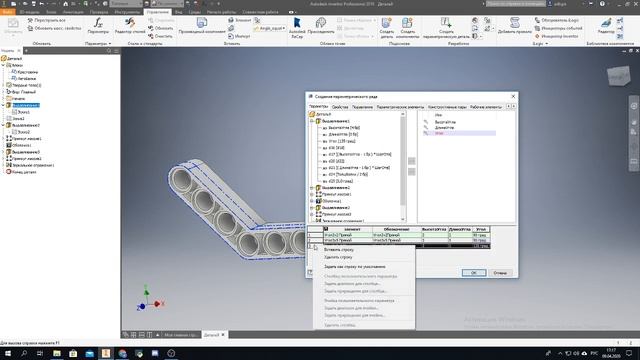
Task: Close the Деталь document tab at the bottom
Action: (223, 335)
